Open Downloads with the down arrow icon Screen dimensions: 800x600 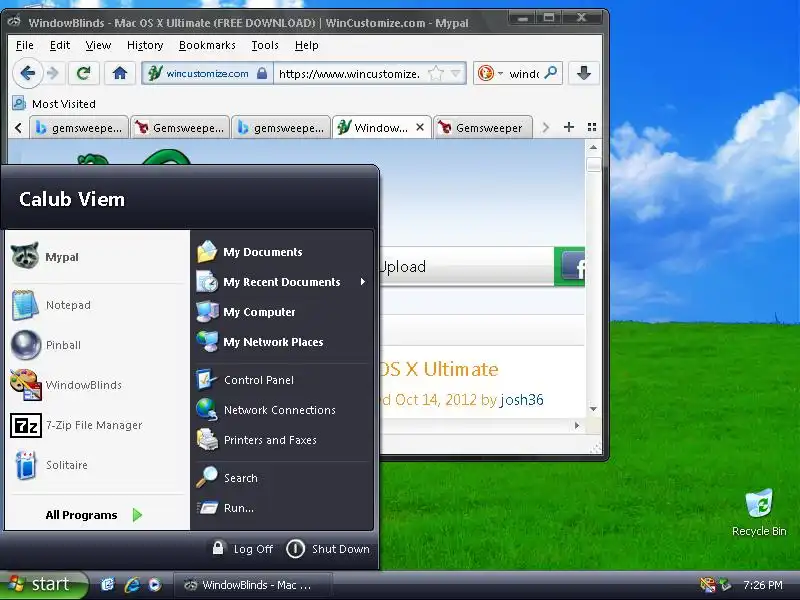click(584, 73)
